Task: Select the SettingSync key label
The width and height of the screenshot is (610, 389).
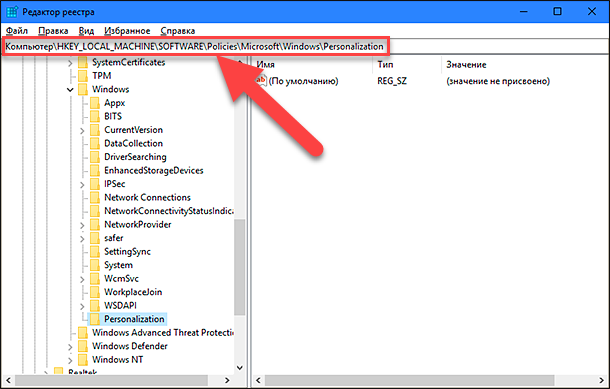Action: pos(127,252)
